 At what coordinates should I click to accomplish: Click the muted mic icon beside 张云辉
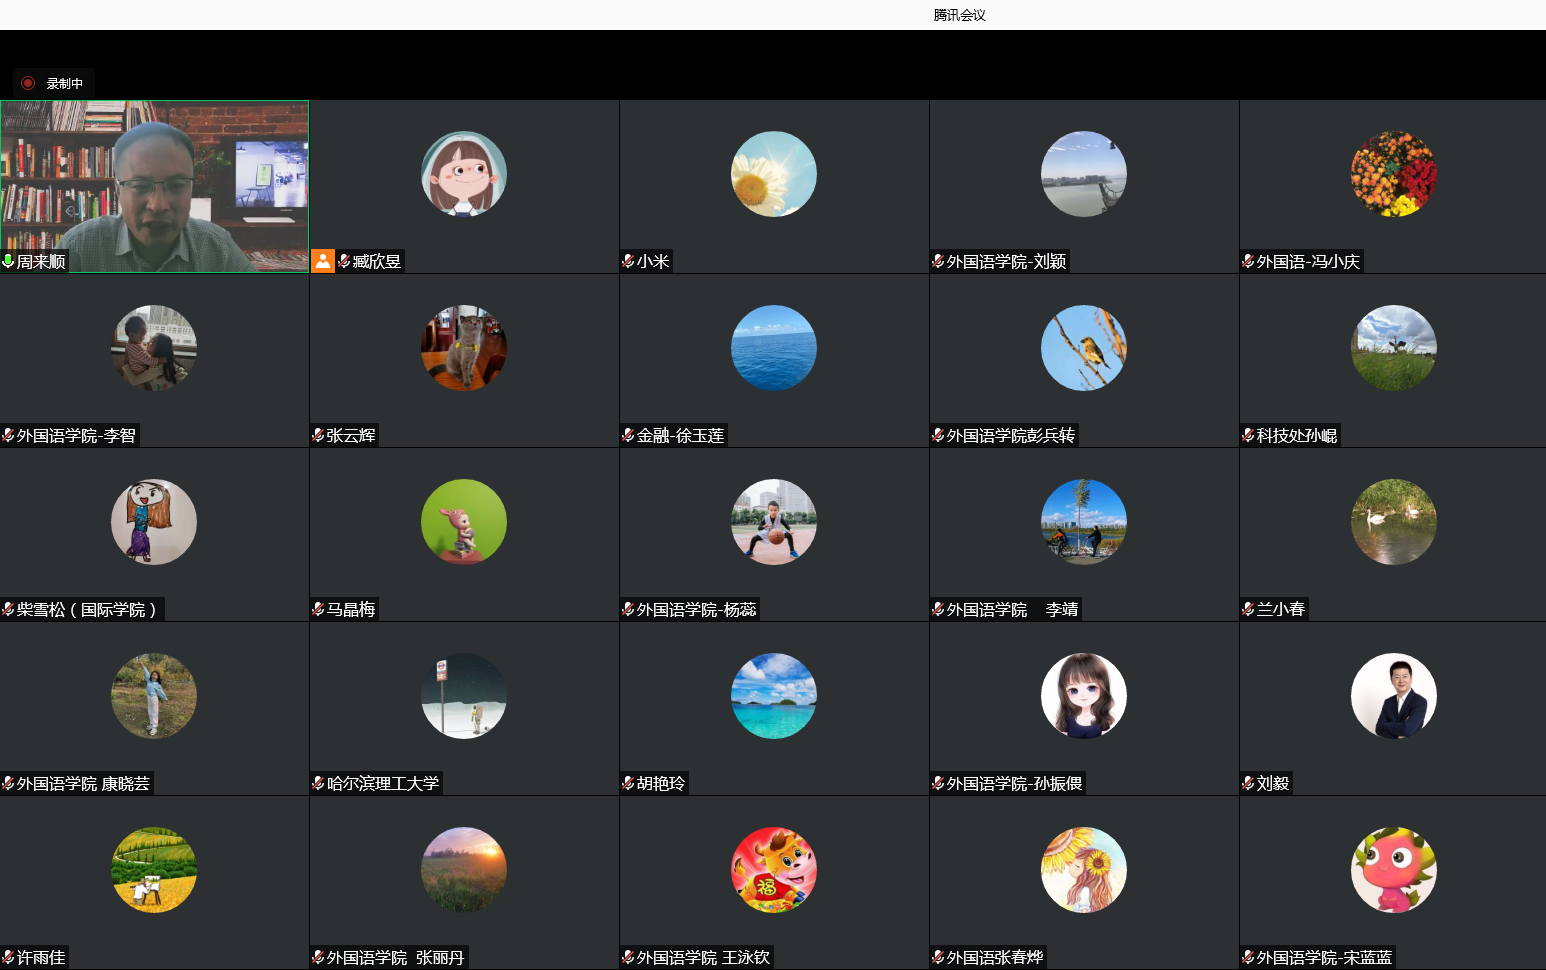318,435
